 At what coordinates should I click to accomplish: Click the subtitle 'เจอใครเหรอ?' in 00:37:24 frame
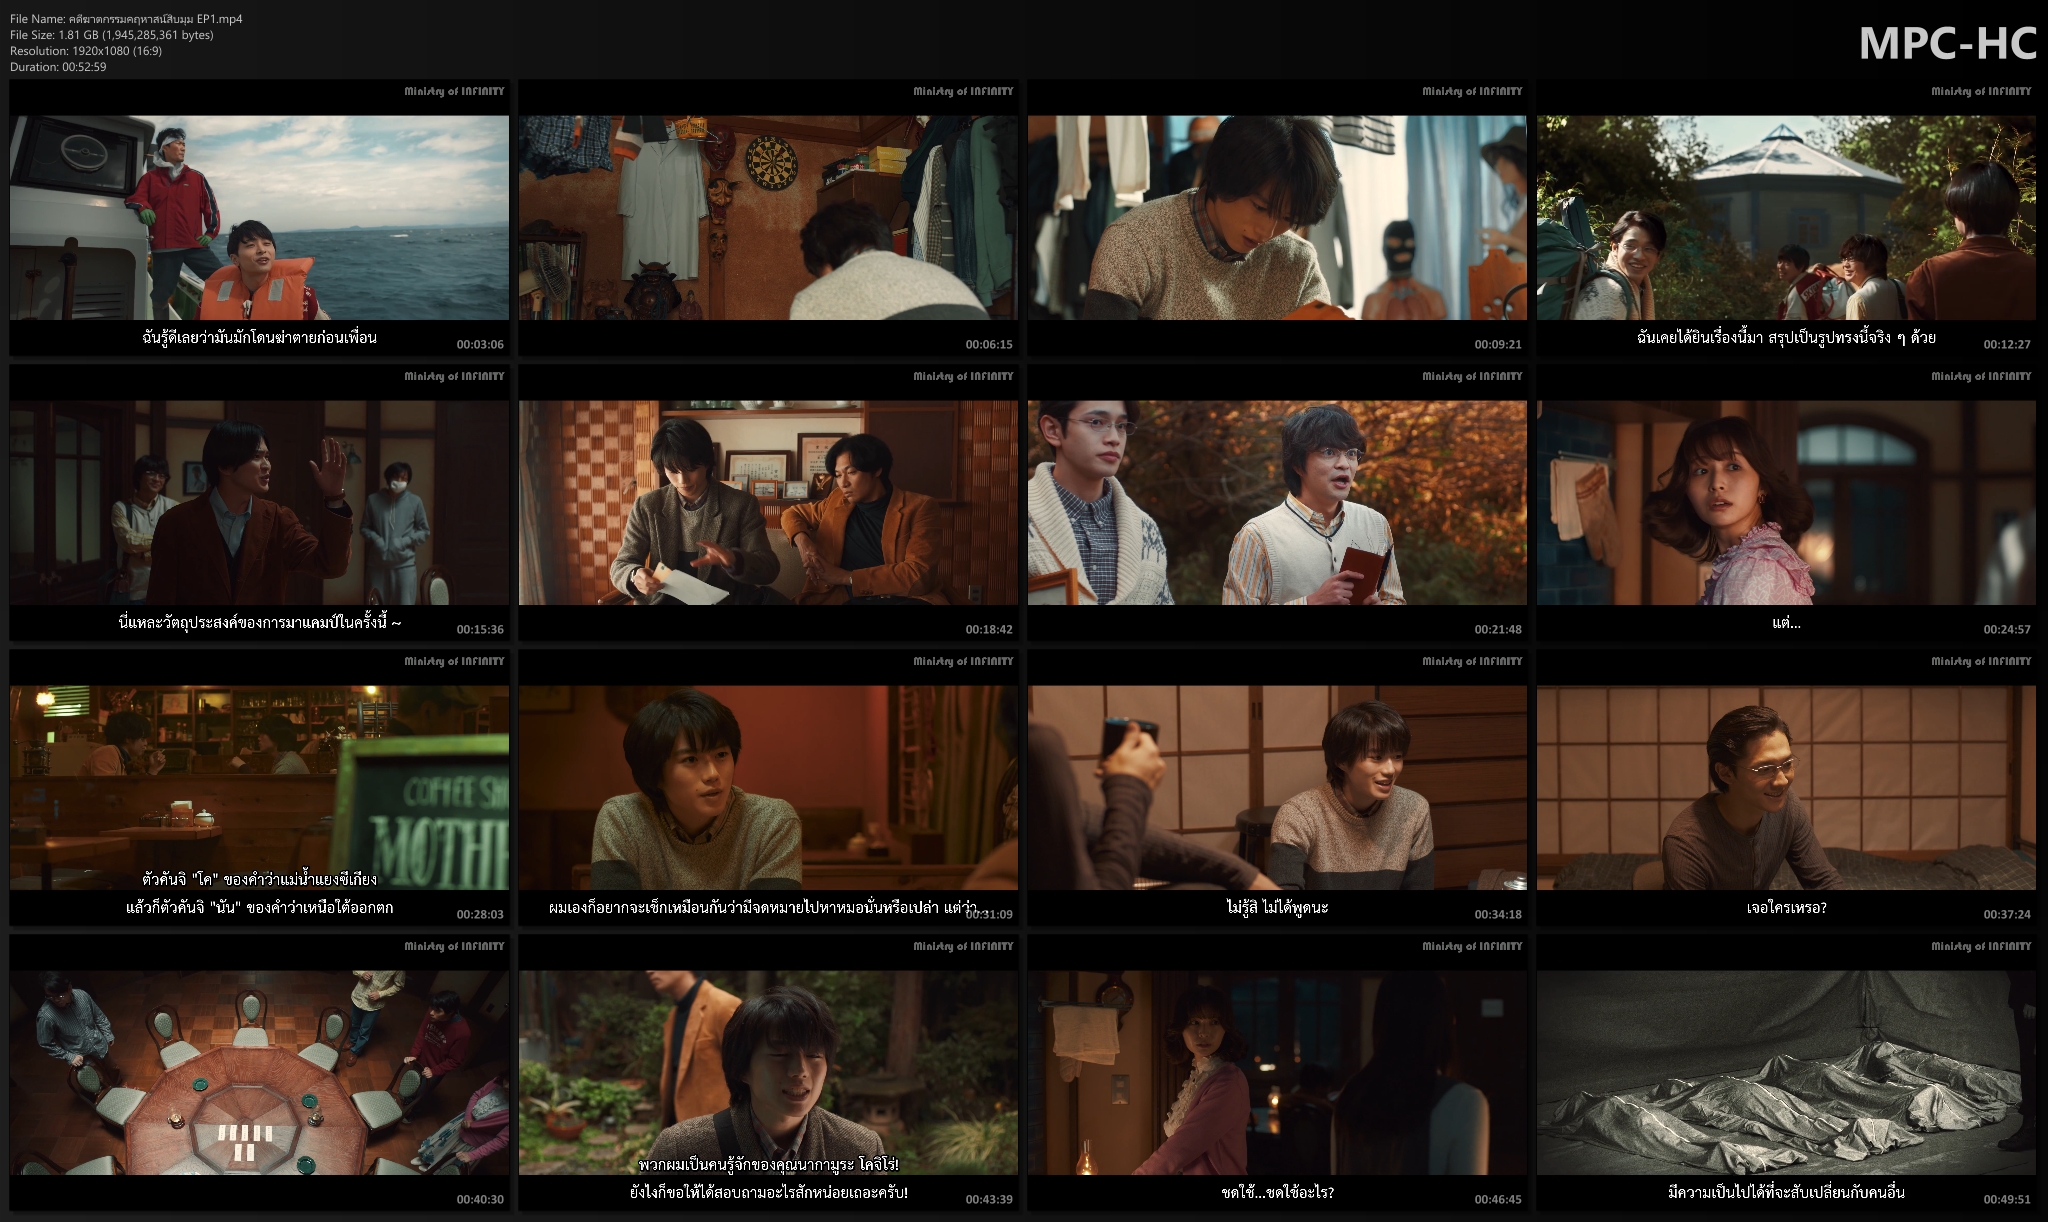point(1786,908)
